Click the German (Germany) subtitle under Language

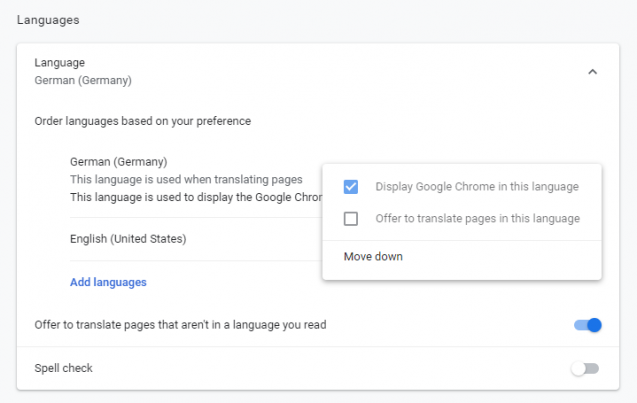(83, 80)
